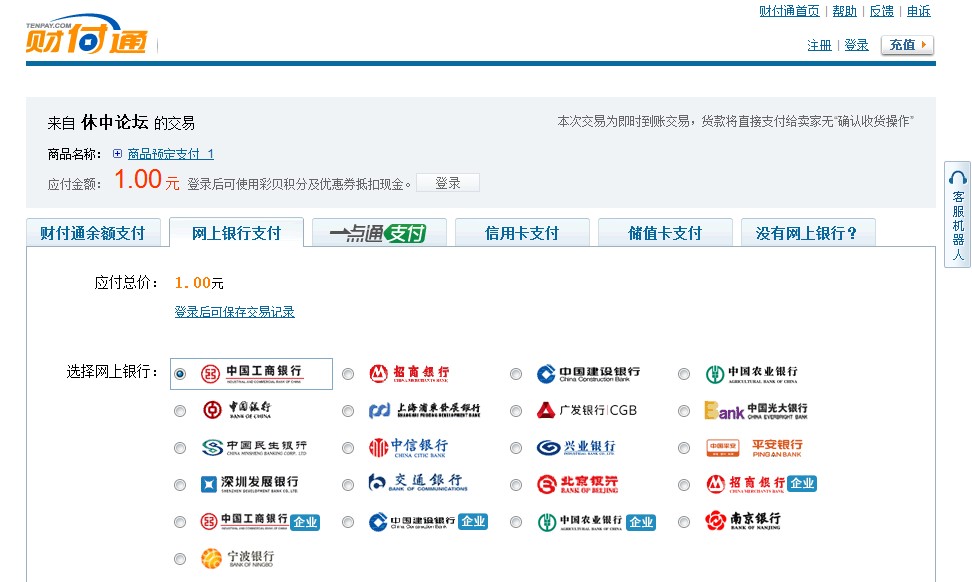This screenshot has height=582, width=972.
Task: Select the 招商银行 personal radio button
Action: tap(348, 374)
